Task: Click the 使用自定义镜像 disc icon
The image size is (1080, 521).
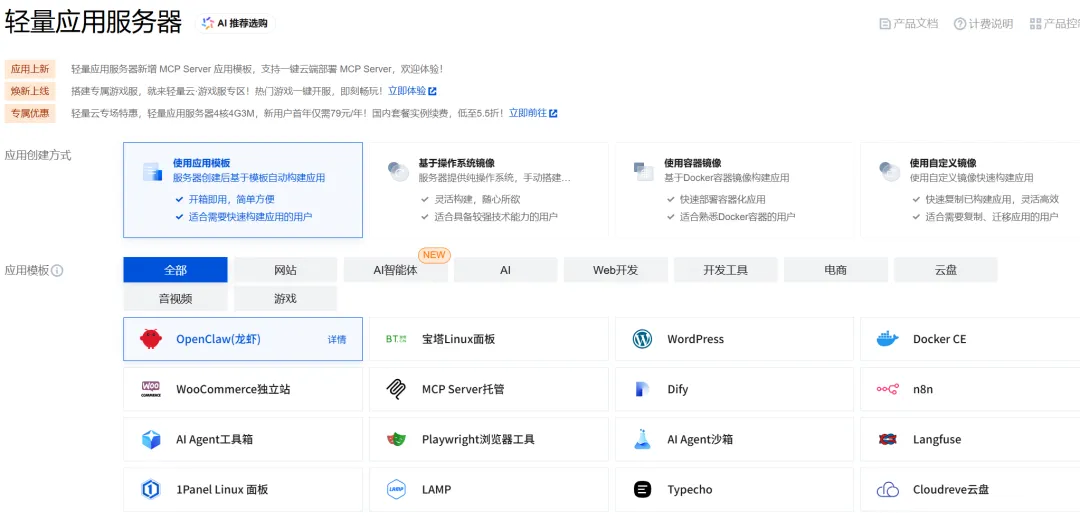Action: [x=890, y=171]
